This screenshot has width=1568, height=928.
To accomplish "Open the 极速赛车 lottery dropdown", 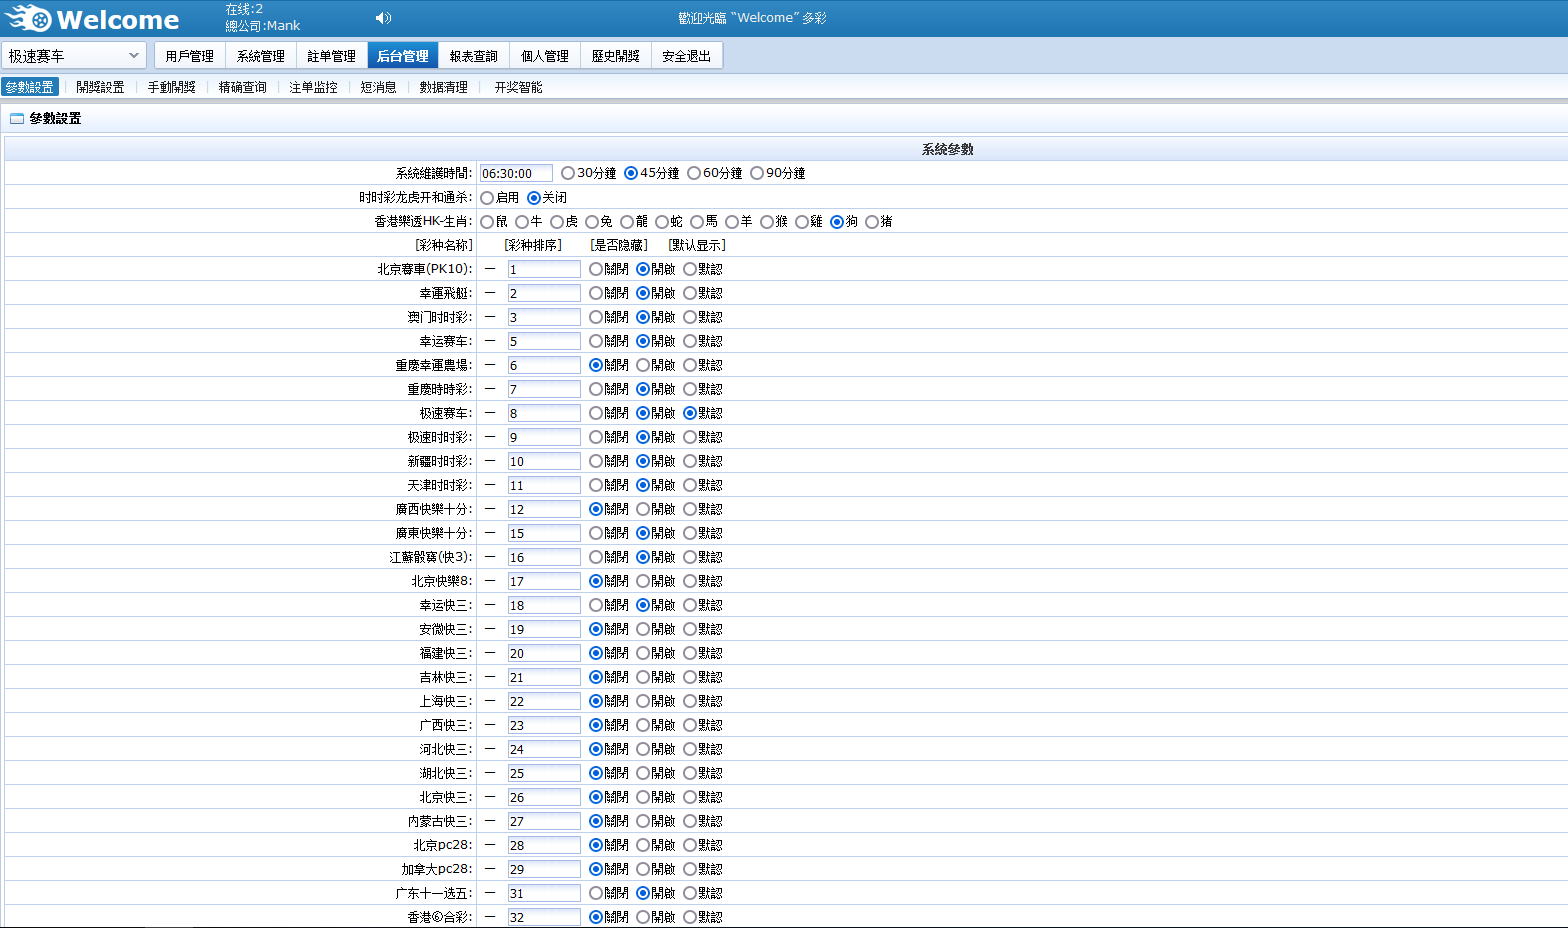I will [74, 56].
